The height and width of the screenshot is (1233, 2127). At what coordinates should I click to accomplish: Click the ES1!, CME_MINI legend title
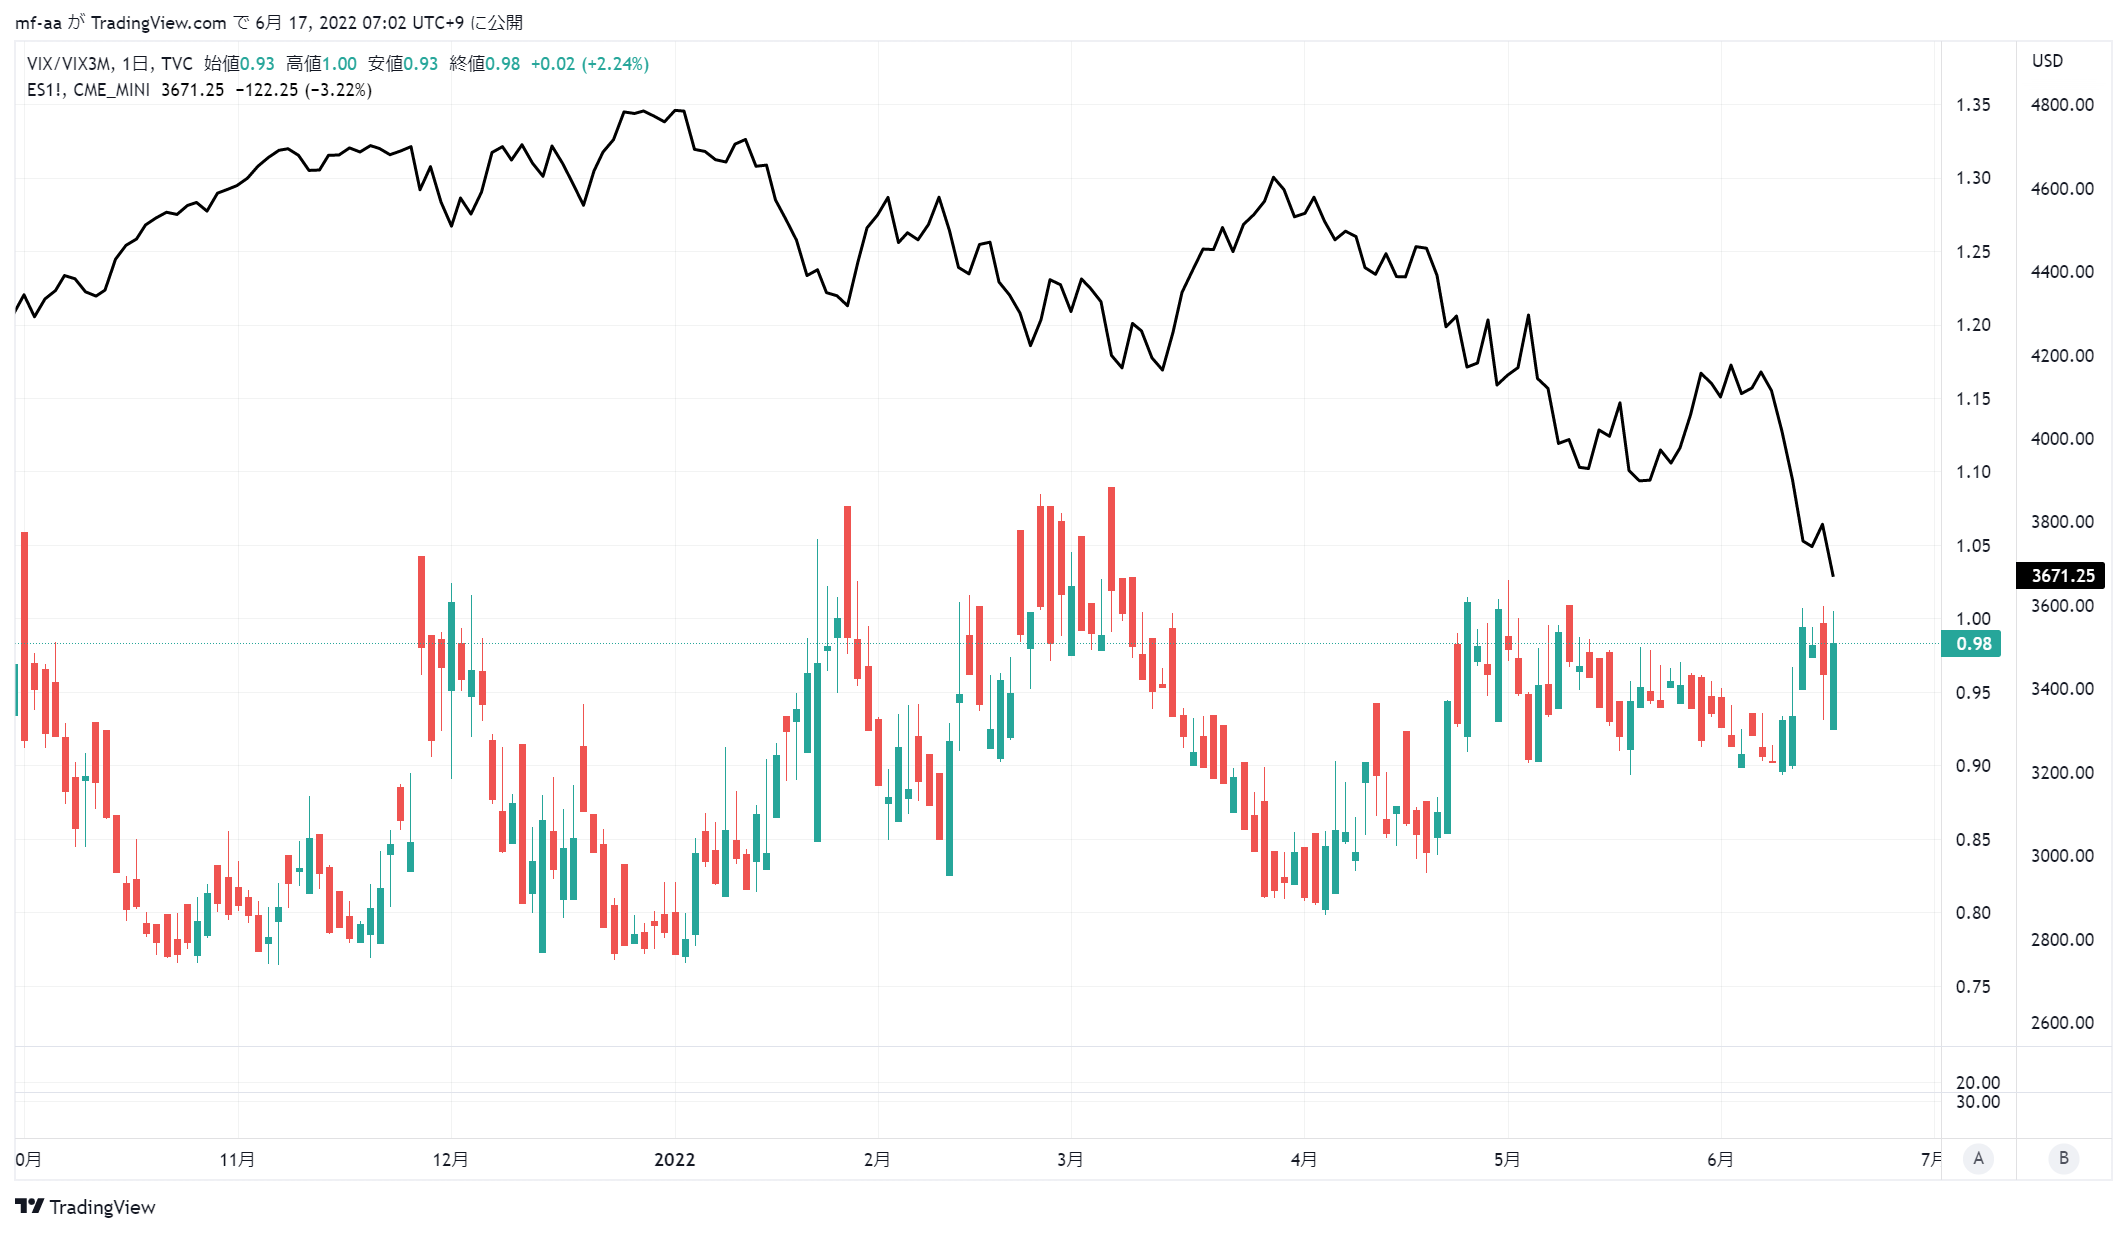[89, 90]
